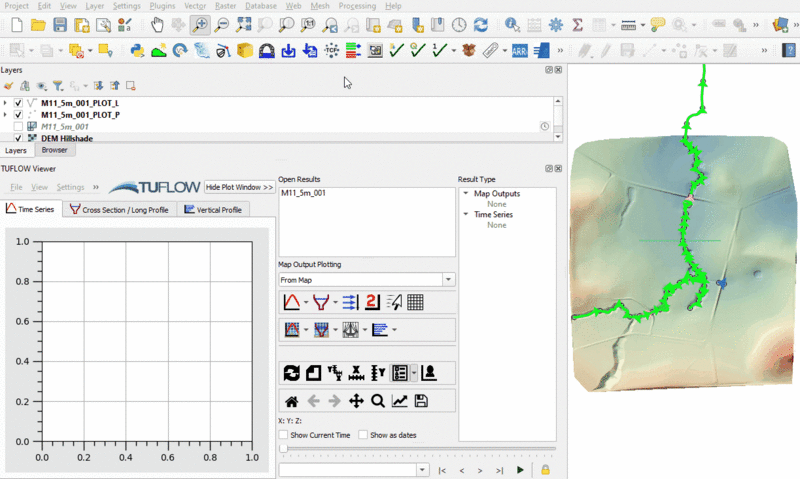Uncheck the M11_5m_001_PLOT_L layer checkbox

(19, 103)
